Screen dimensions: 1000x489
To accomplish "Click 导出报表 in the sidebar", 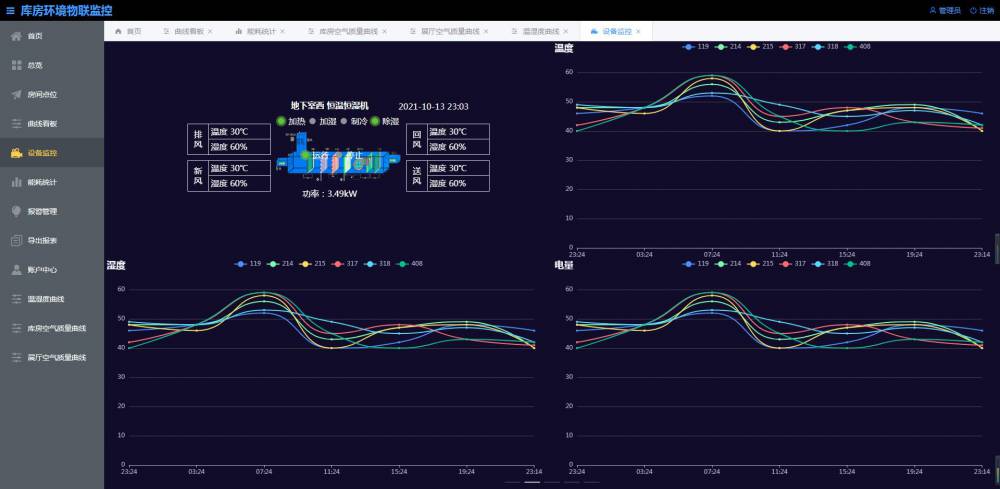I will pos(41,240).
